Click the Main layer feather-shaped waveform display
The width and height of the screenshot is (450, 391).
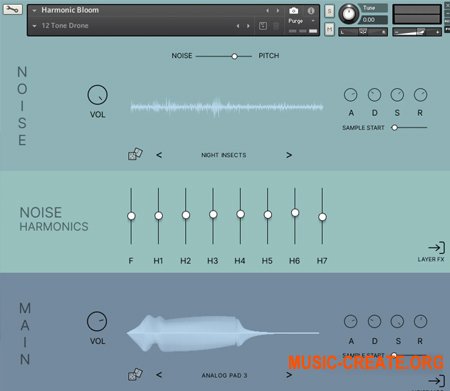(x=223, y=333)
